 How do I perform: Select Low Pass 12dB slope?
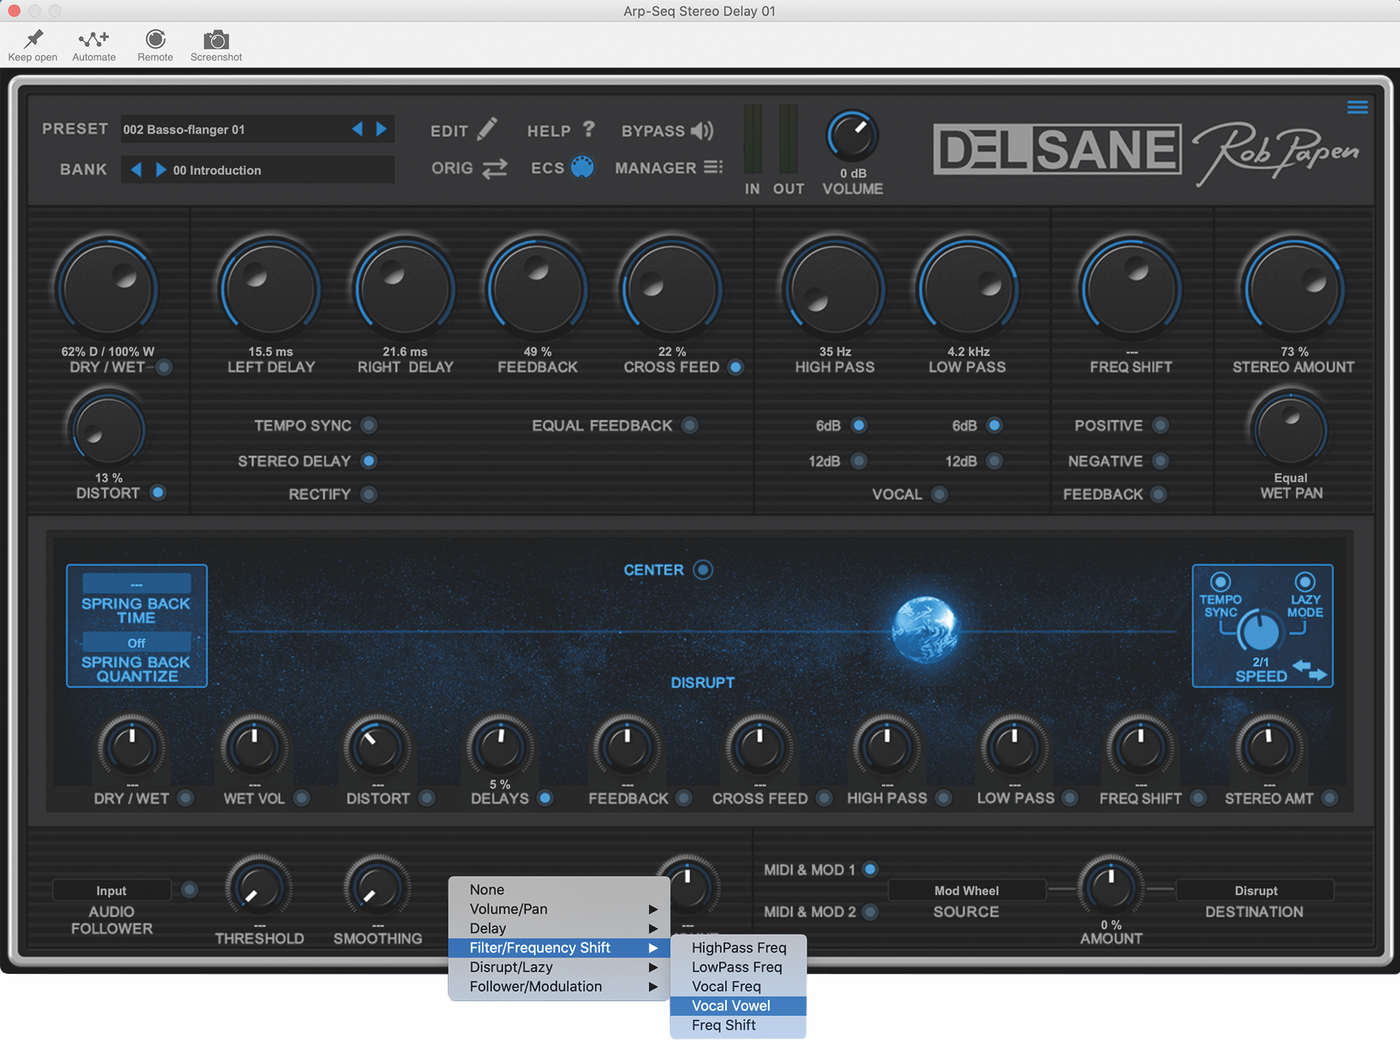[x=994, y=461]
